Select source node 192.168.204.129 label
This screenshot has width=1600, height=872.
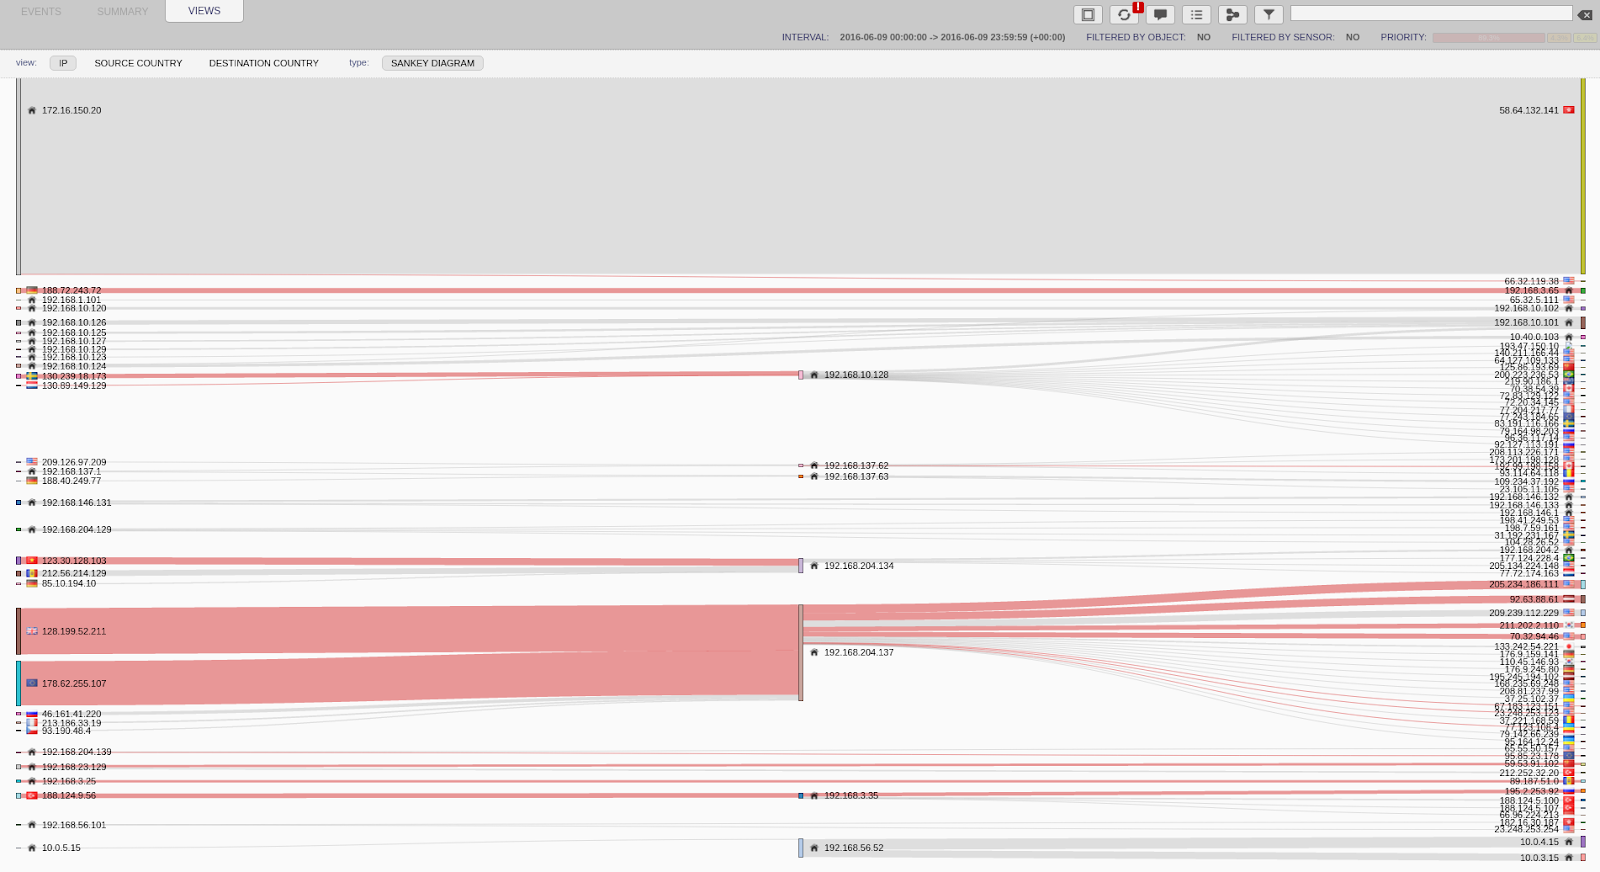[x=77, y=529]
